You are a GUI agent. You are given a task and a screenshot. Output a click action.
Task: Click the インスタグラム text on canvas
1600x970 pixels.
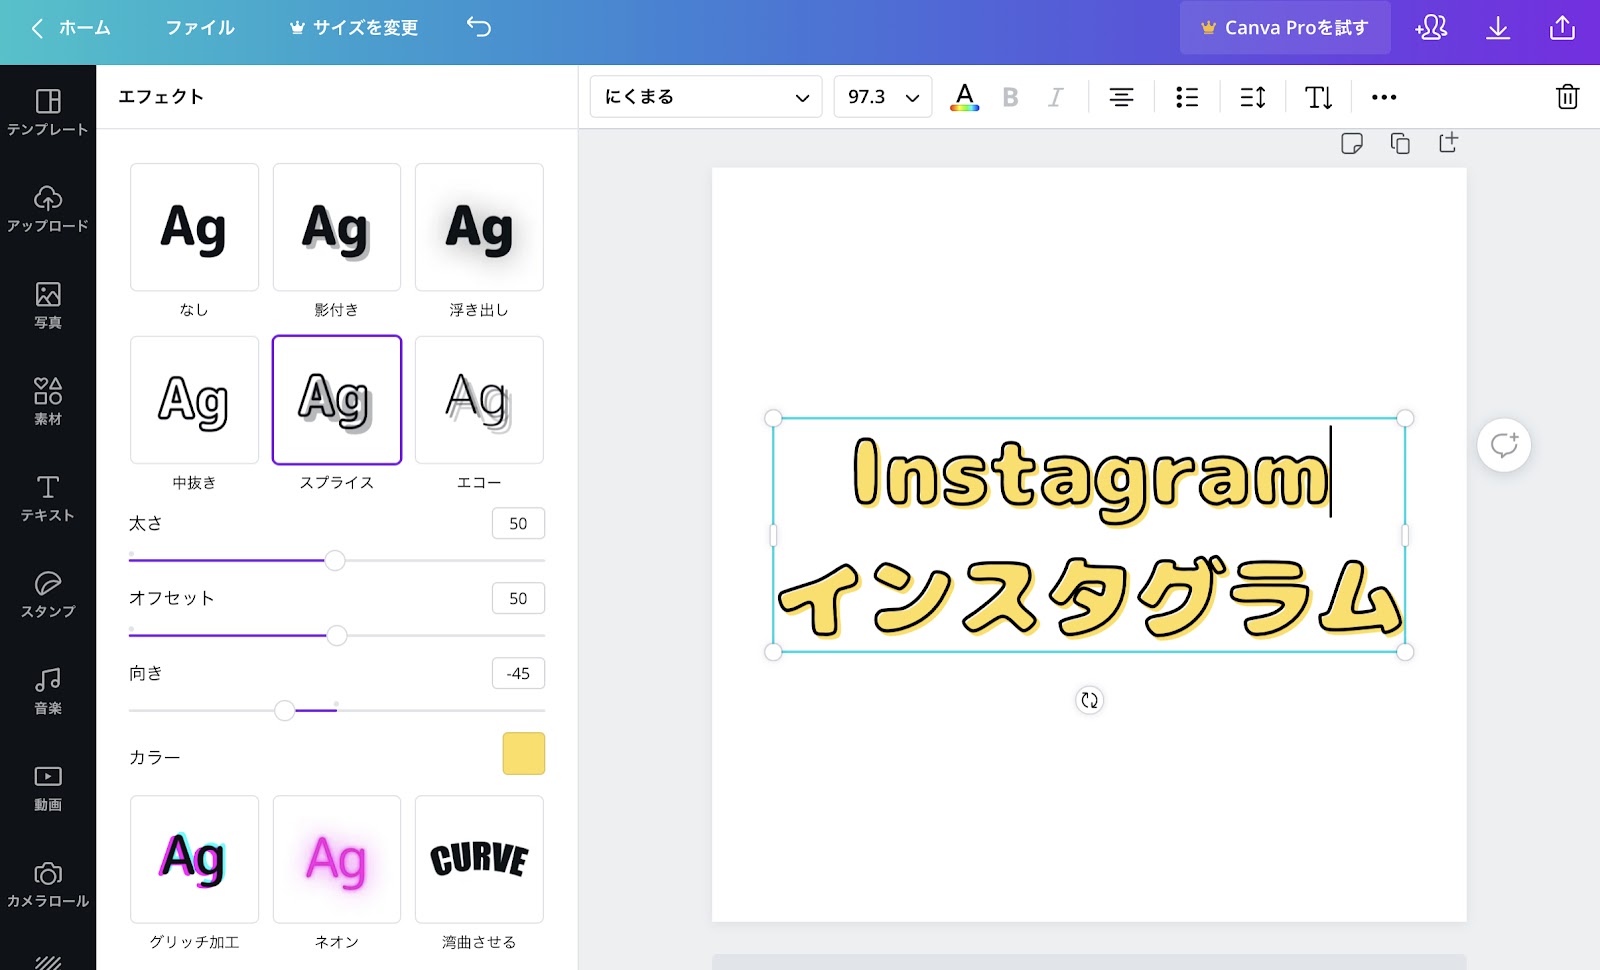click(1090, 597)
